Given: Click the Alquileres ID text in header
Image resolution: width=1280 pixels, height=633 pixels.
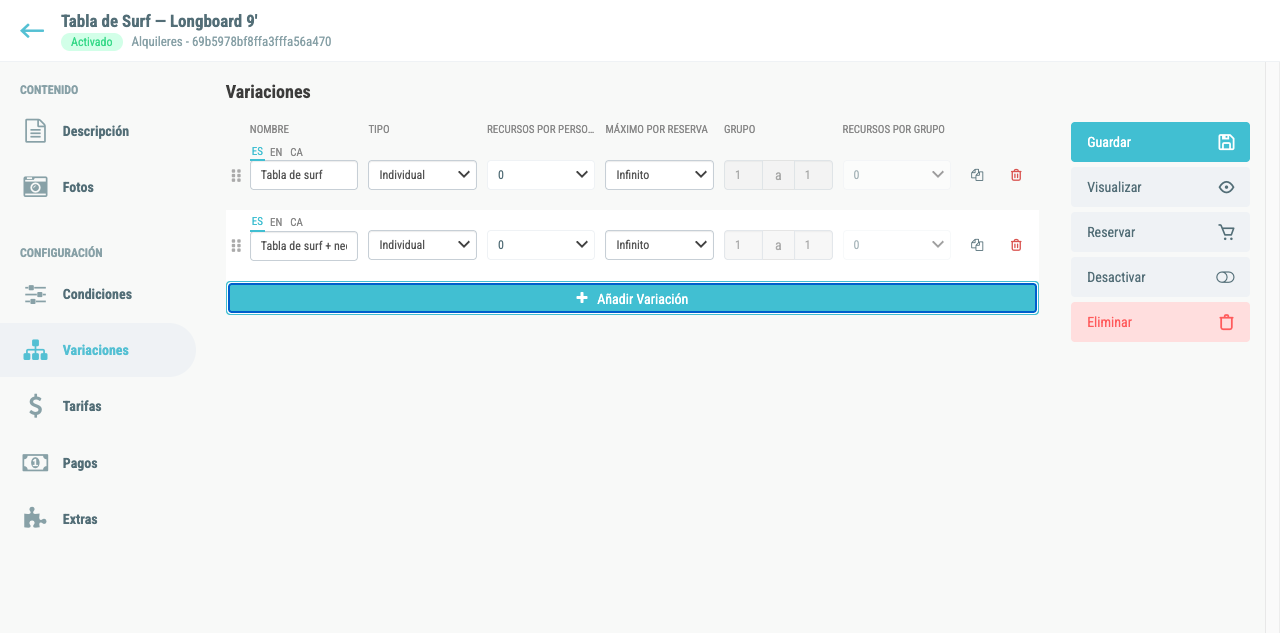Looking at the screenshot, I should pyautogui.click(x=232, y=42).
